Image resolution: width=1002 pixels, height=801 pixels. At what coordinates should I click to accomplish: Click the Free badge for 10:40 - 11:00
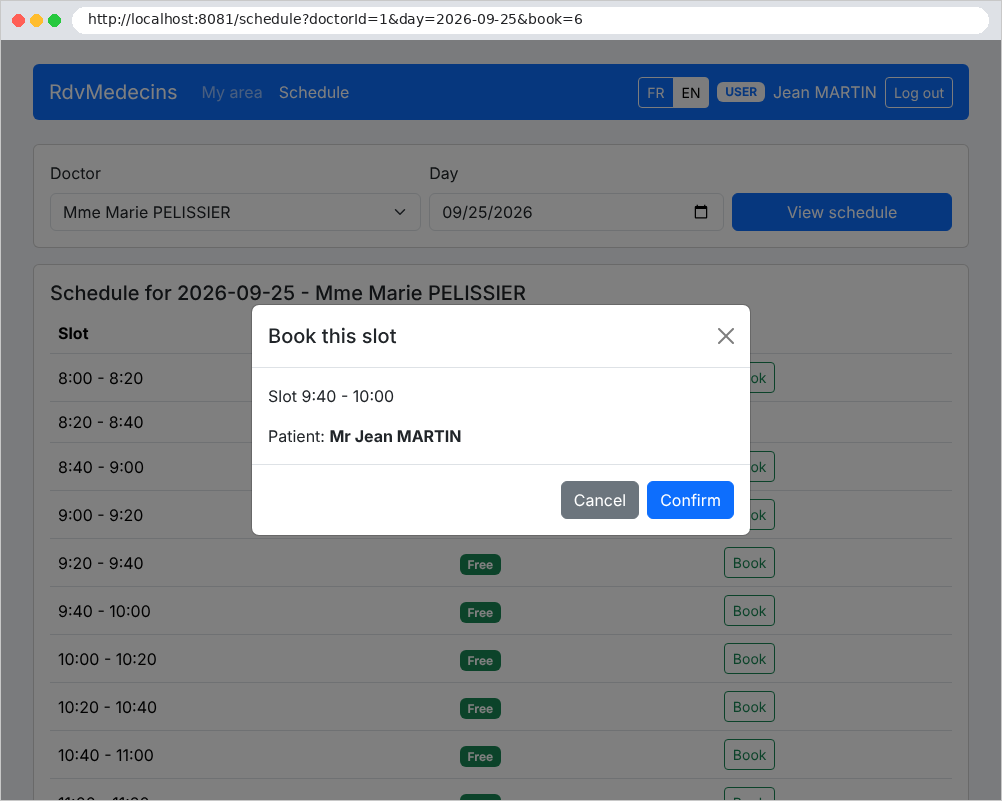(480, 756)
